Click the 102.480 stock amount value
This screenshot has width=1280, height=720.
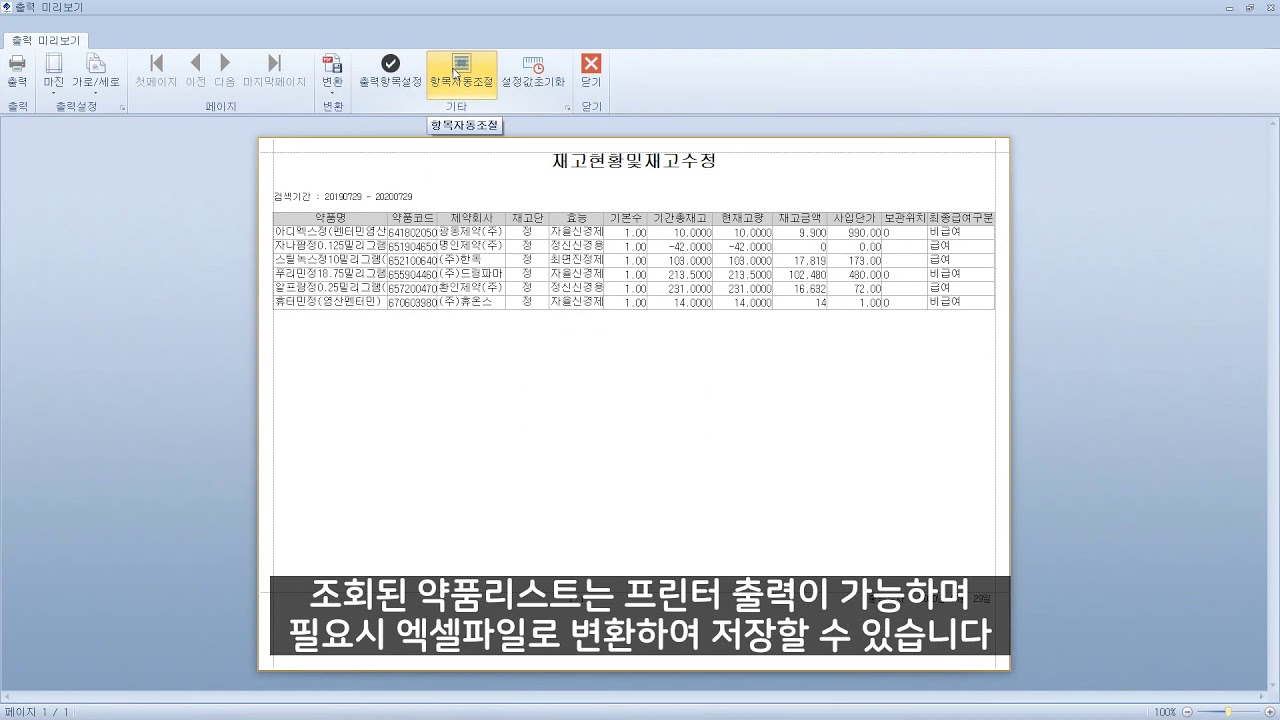[x=807, y=275]
